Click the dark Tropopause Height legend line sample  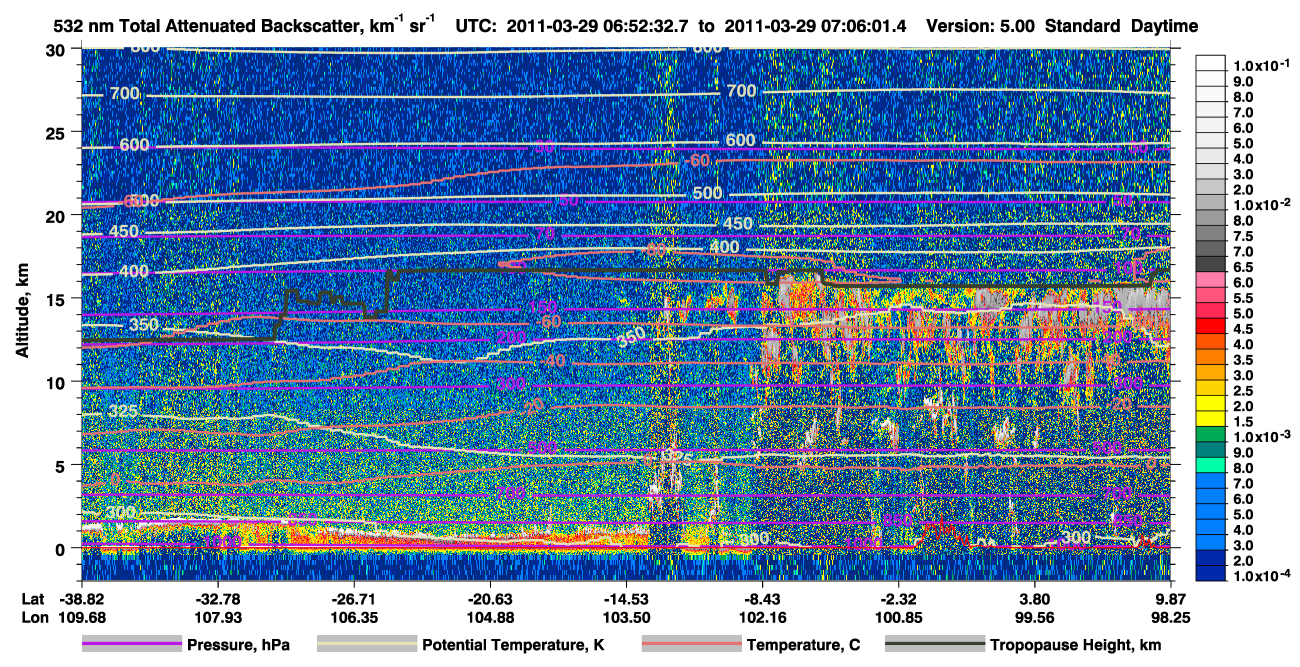[x=935, y=645]
